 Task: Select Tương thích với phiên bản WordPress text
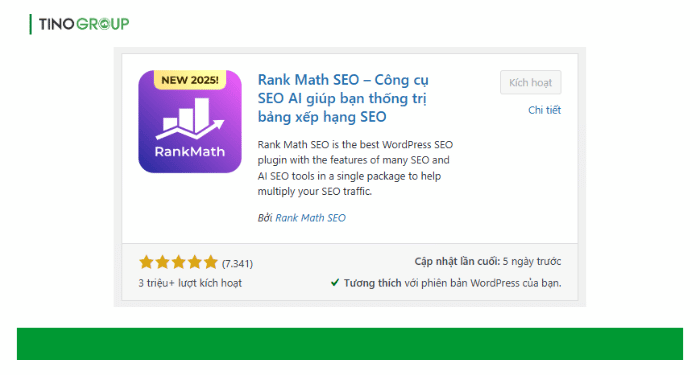452,283
